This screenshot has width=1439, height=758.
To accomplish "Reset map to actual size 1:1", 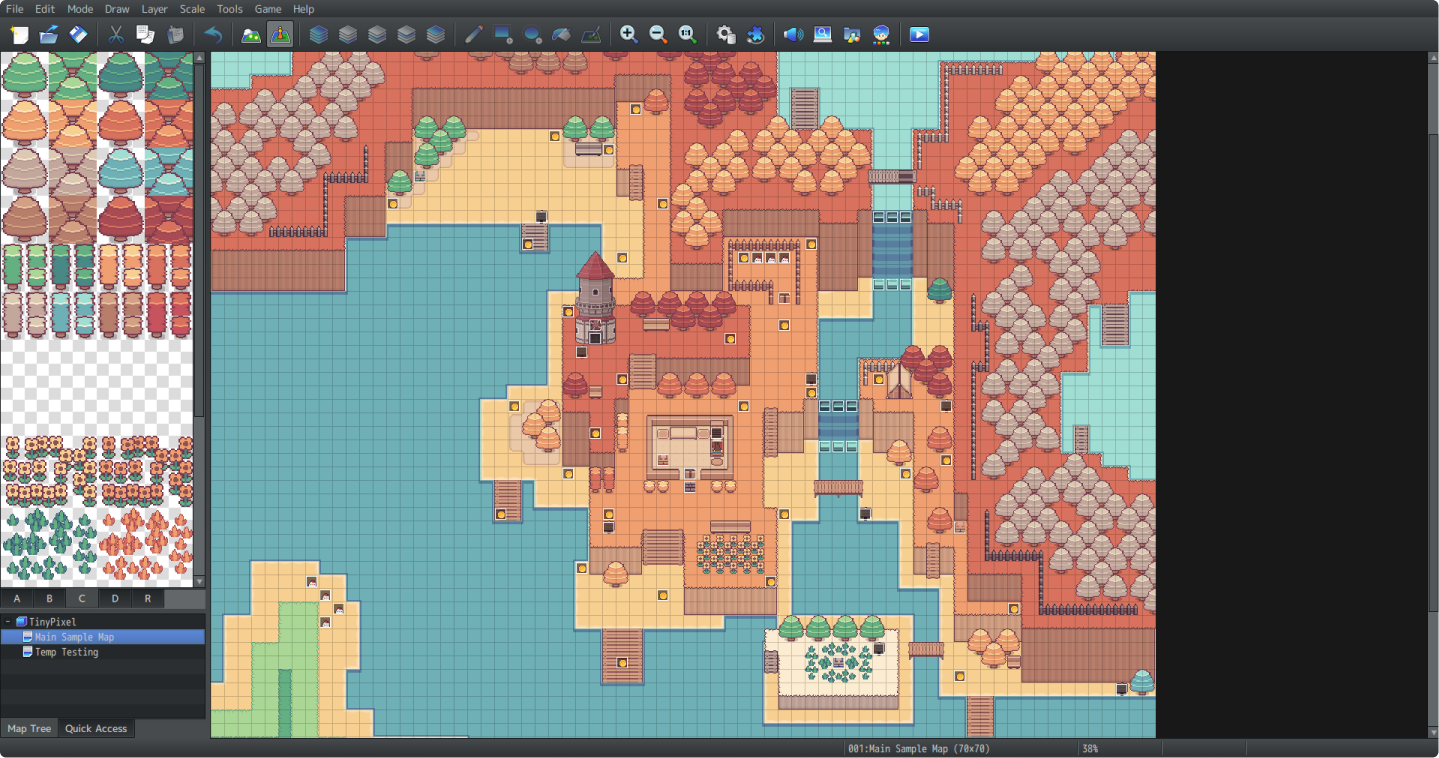I will [688, 35].
